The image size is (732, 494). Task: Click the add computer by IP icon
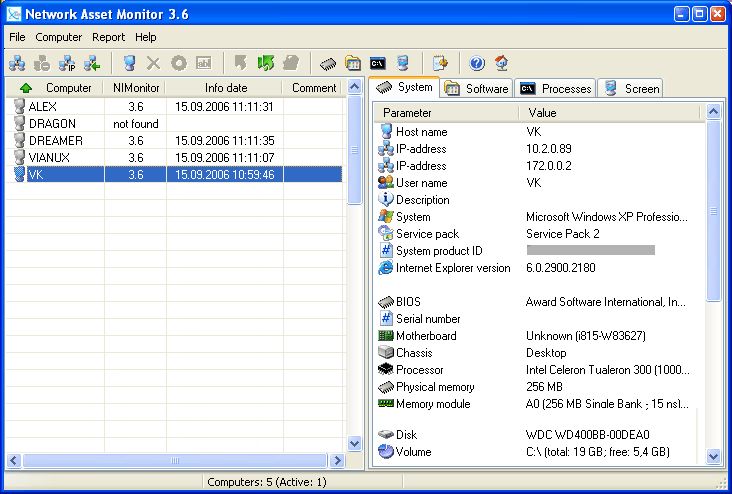tap(66, 63)
